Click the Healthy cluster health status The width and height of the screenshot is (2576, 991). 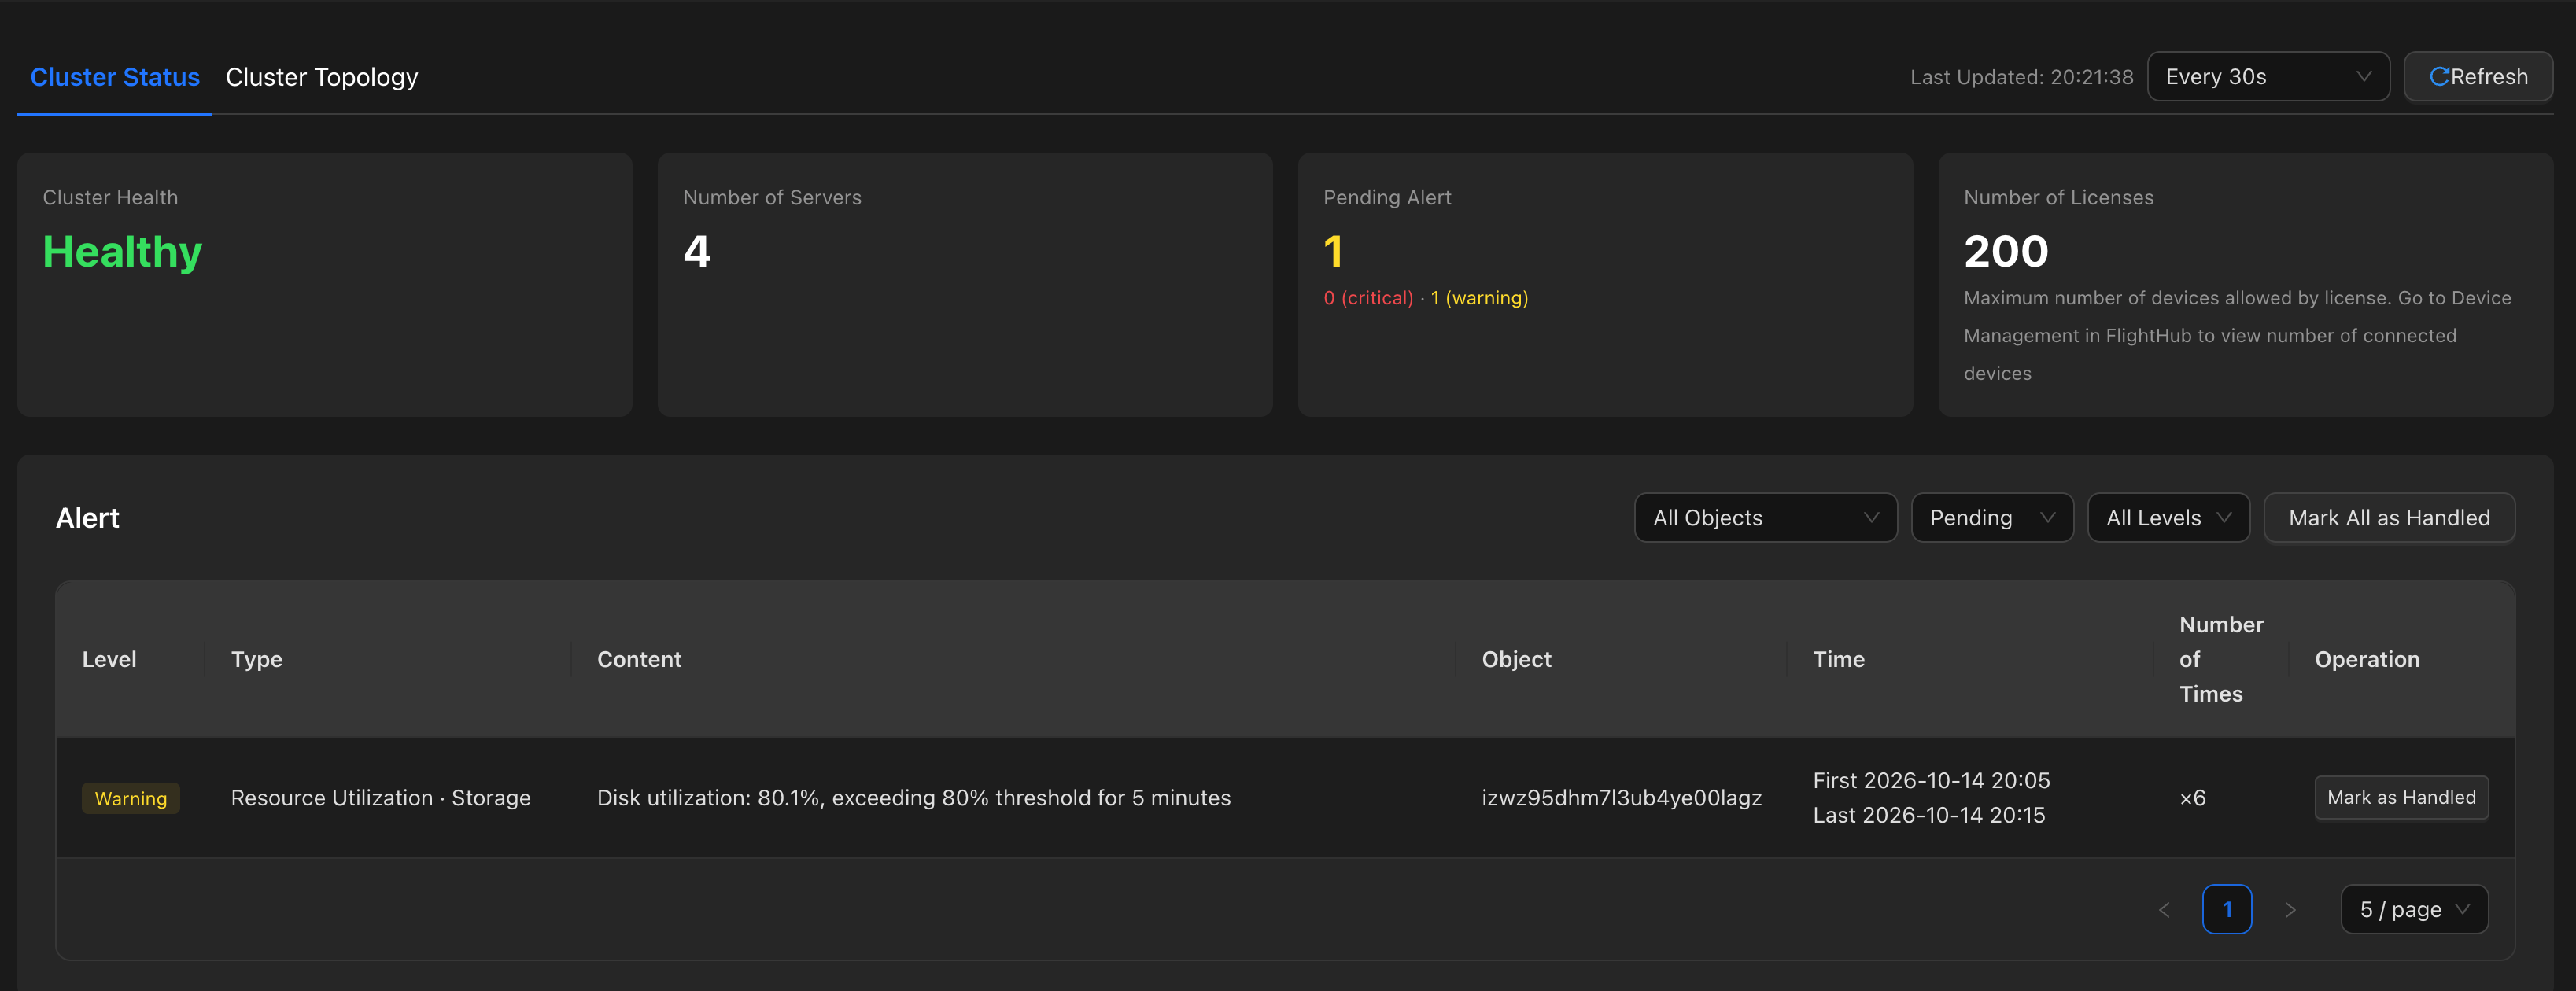(x=122, y=251)
